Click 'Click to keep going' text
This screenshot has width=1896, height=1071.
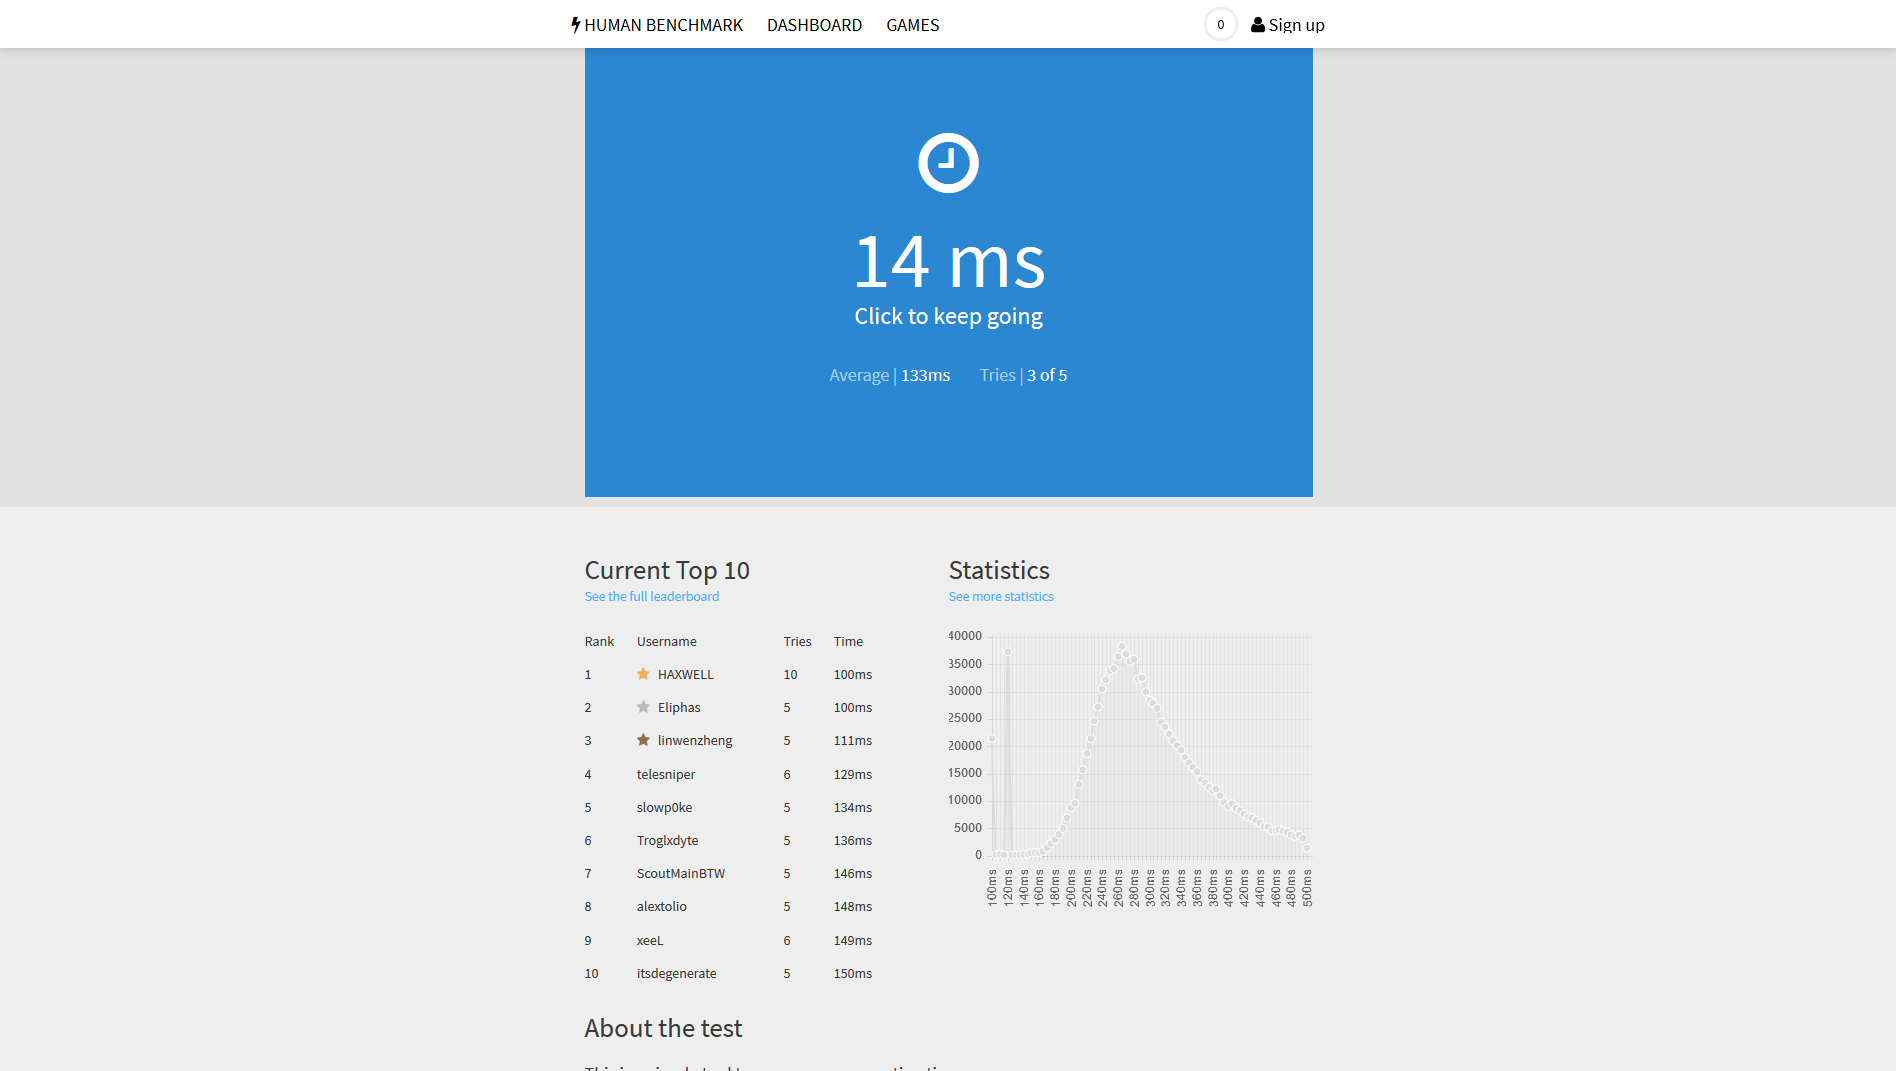click(x=948, y=316)
